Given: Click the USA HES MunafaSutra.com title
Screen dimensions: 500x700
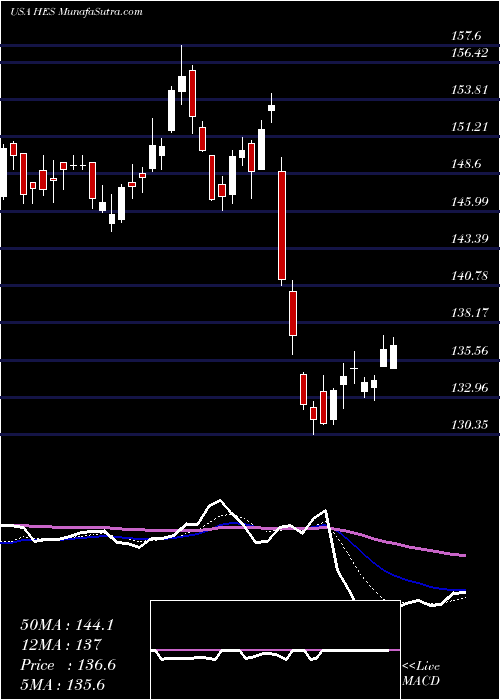Looking at the screenshot, I should coord(76,12).
